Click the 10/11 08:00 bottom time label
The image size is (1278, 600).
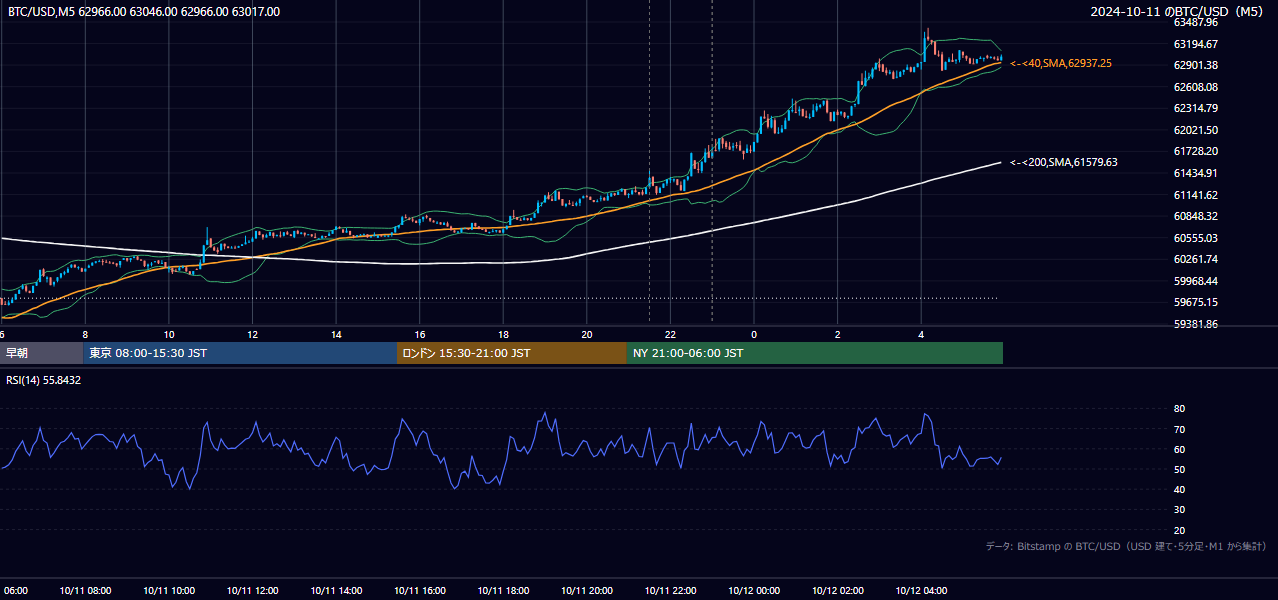pos(85,590)
